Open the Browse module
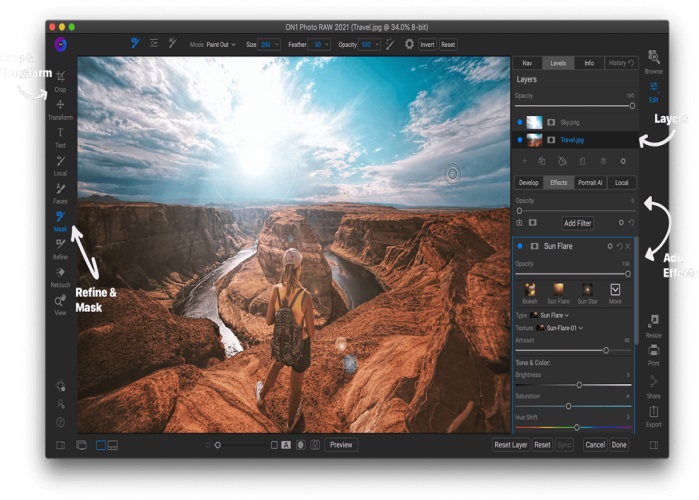The width and height of the screenshot is (699, 500). [x=653, y=61]
